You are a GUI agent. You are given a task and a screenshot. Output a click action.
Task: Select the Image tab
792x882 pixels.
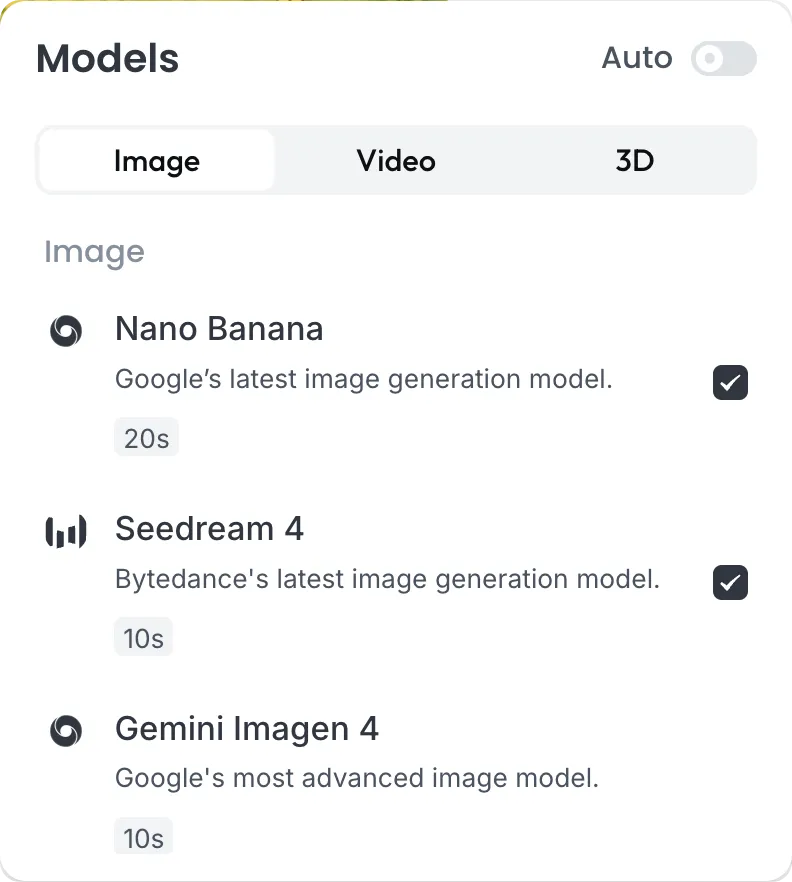[157, 161]
